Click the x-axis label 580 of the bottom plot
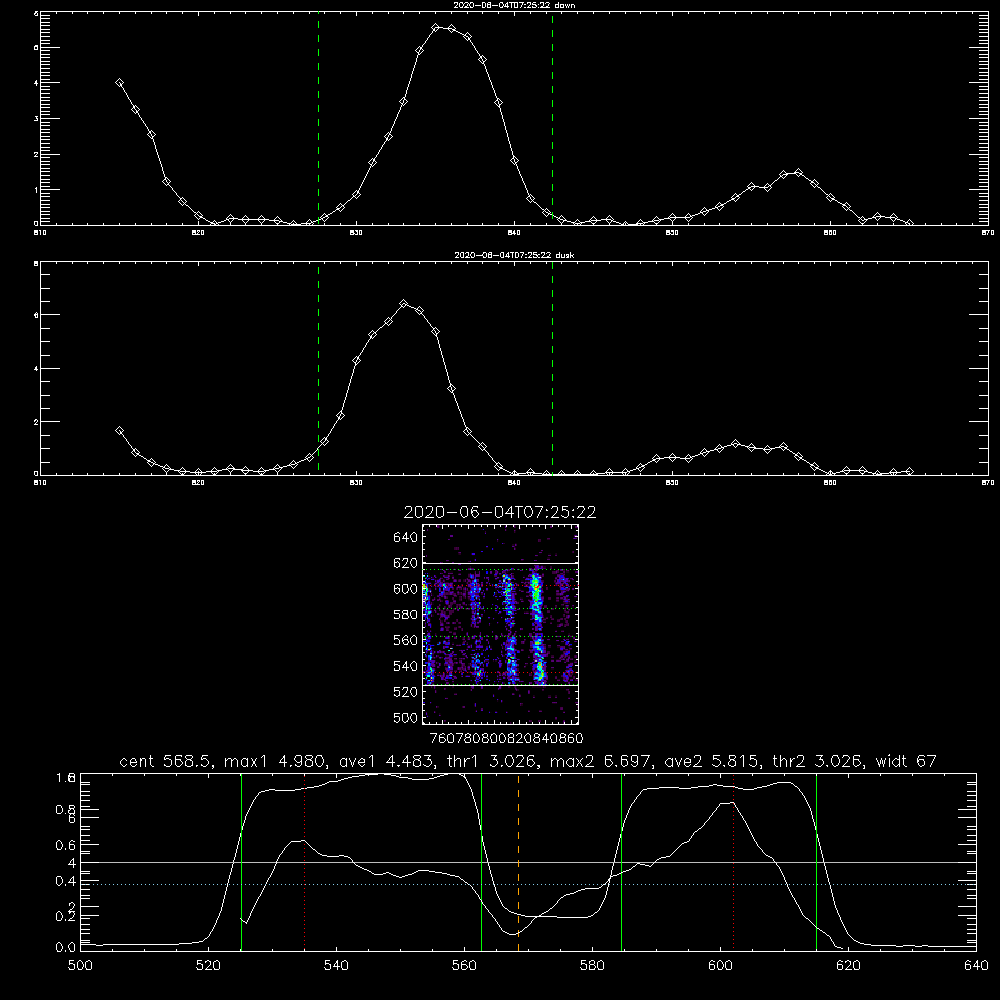The height and width of the screenshot is (1000, 1000). [x=592, y=966]
